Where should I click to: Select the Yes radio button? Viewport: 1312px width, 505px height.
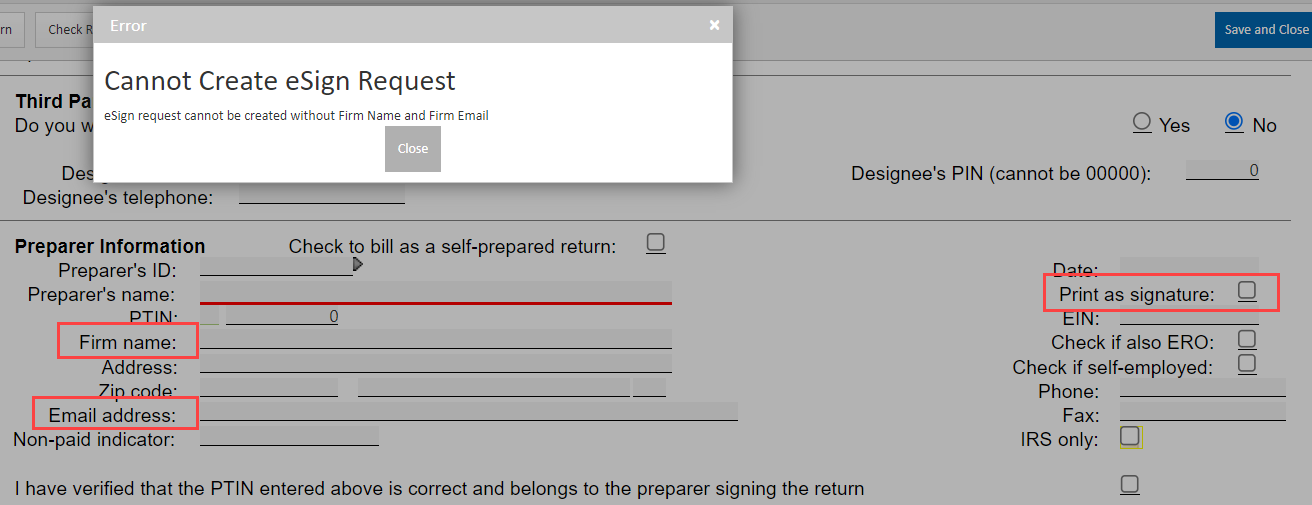(1142, 123)
